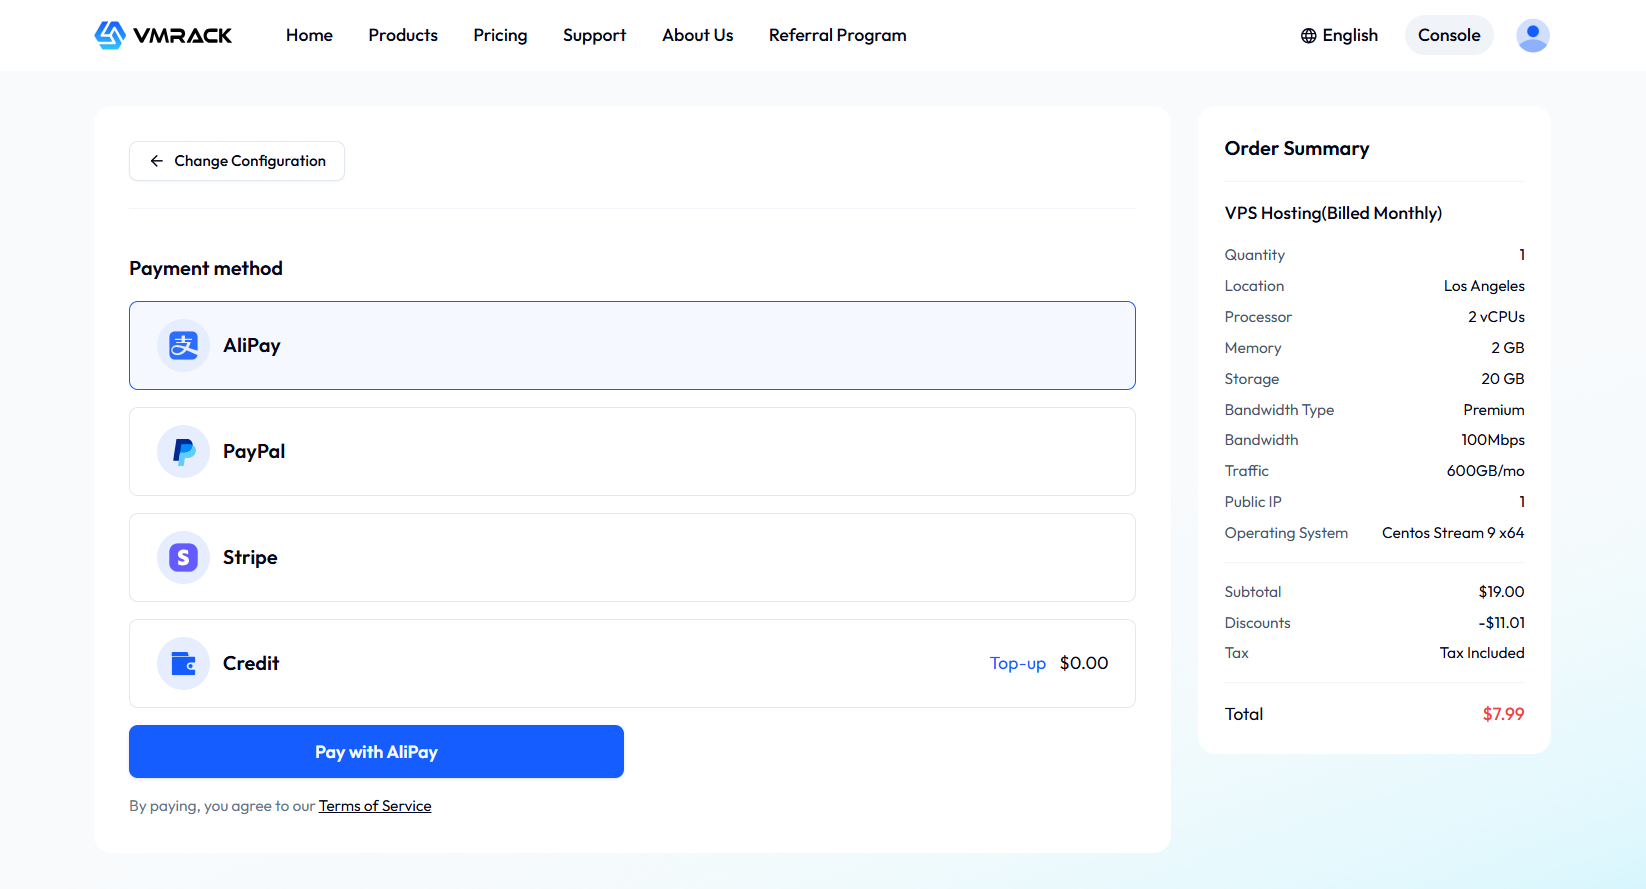Click the Centos Stream 9 x64 value
The image size is (1646, 889).
1453,533
